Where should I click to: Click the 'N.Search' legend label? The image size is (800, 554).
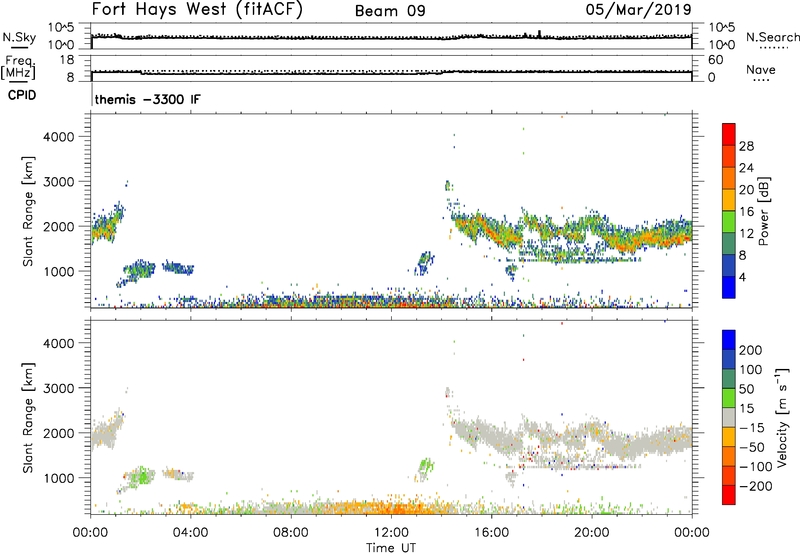pos(772,37)
